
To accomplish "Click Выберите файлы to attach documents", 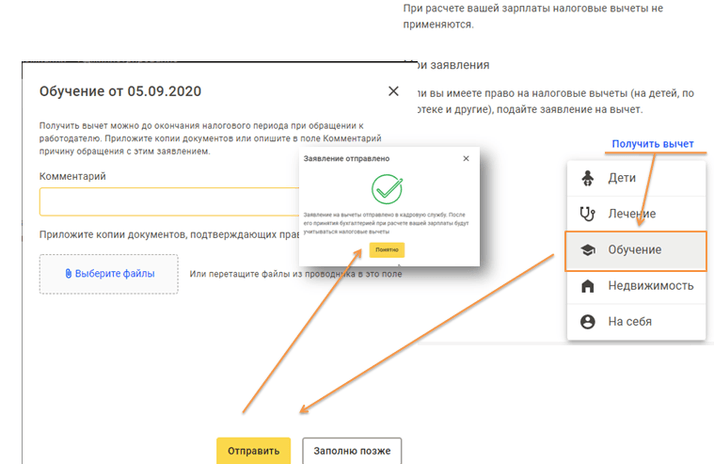I will click(x=109, y=274).
